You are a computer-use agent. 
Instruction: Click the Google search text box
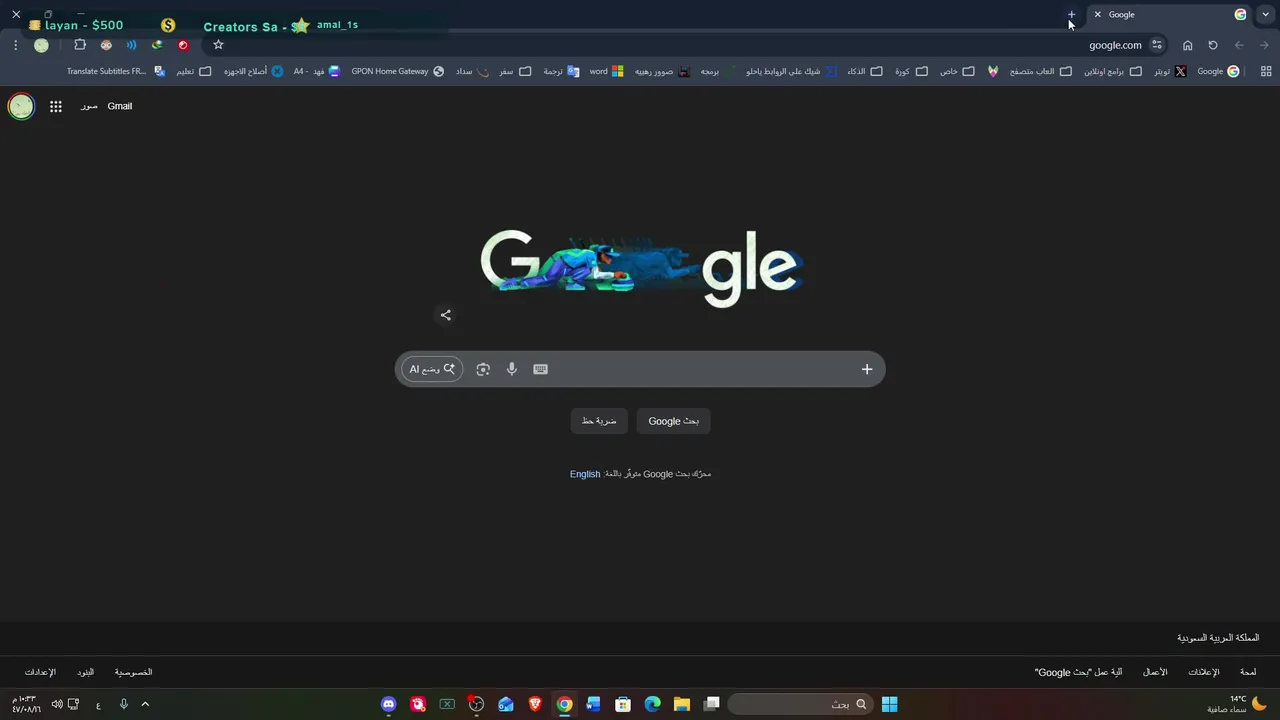click(x=700, y=369)
